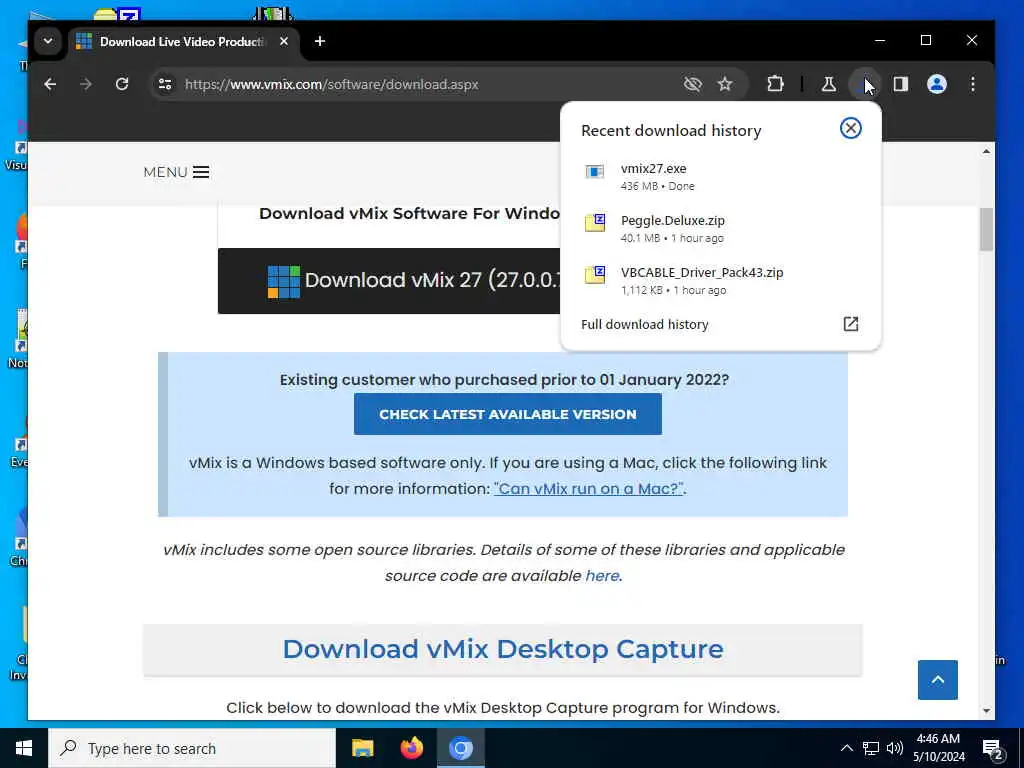Click the page scrollbar thumb
The image size is (1024, 768).
(986, 229)
